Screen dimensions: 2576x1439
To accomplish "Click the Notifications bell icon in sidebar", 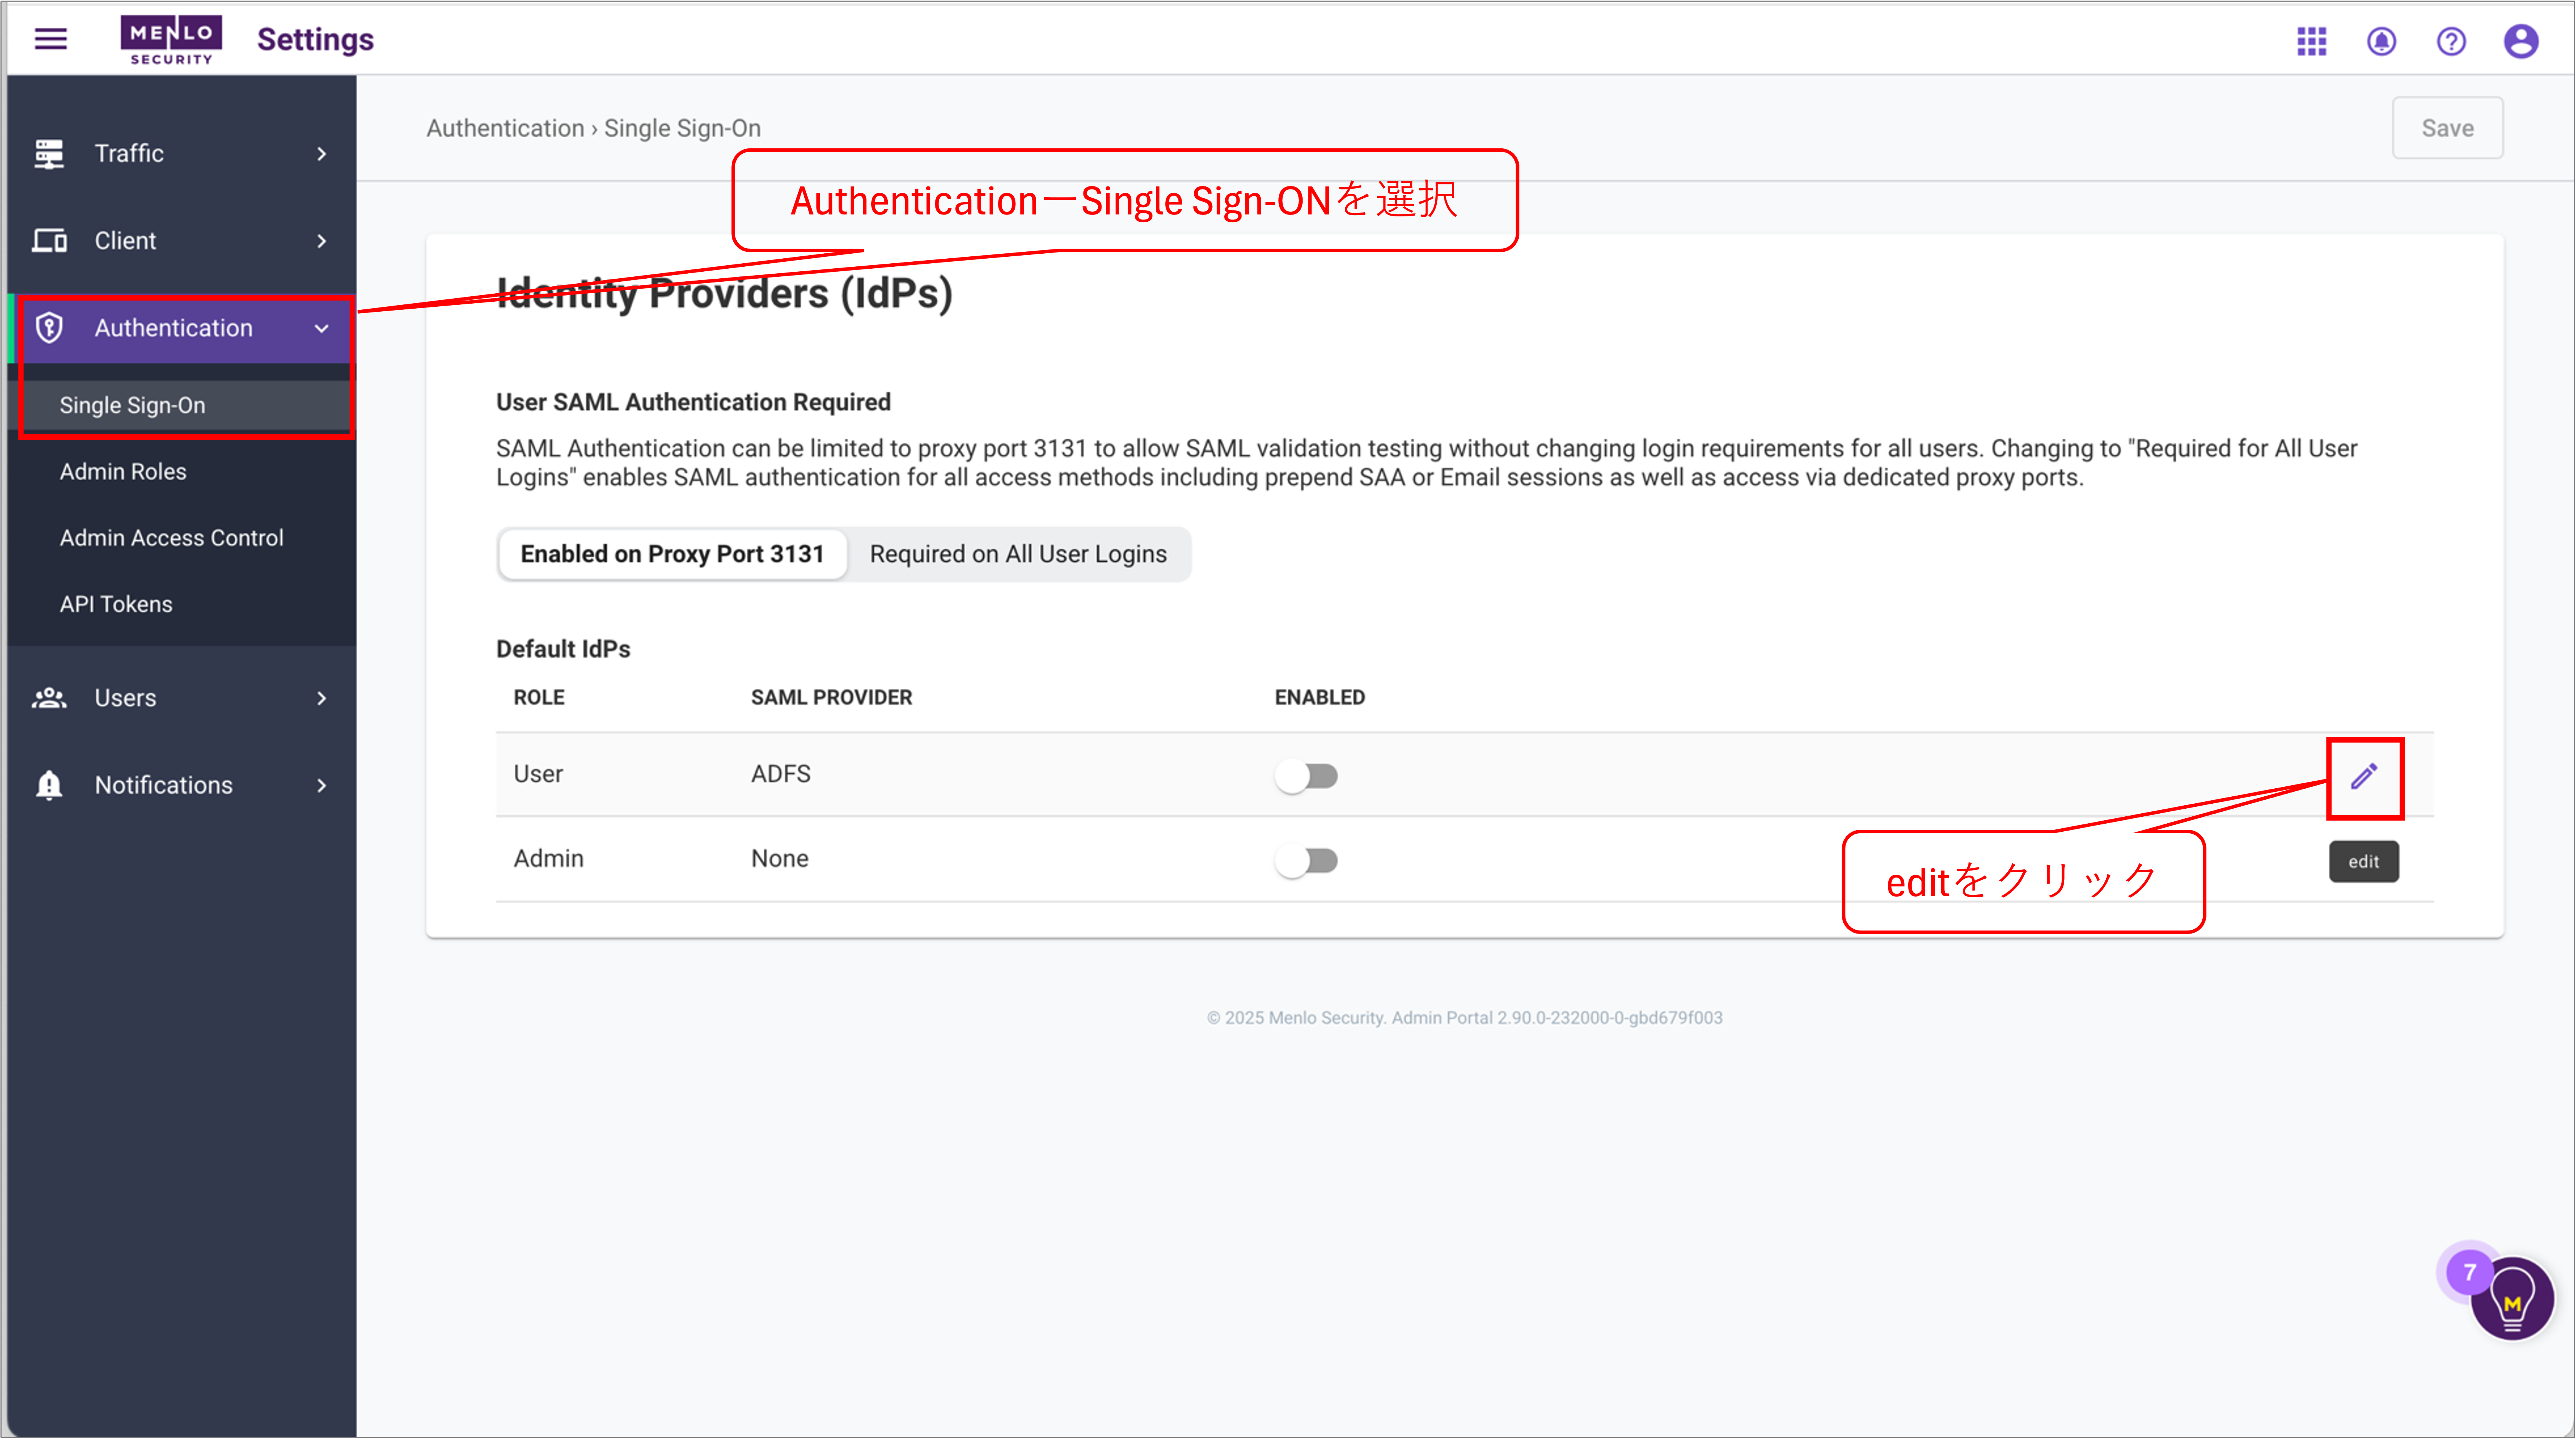I will click(x=49, y=785).
